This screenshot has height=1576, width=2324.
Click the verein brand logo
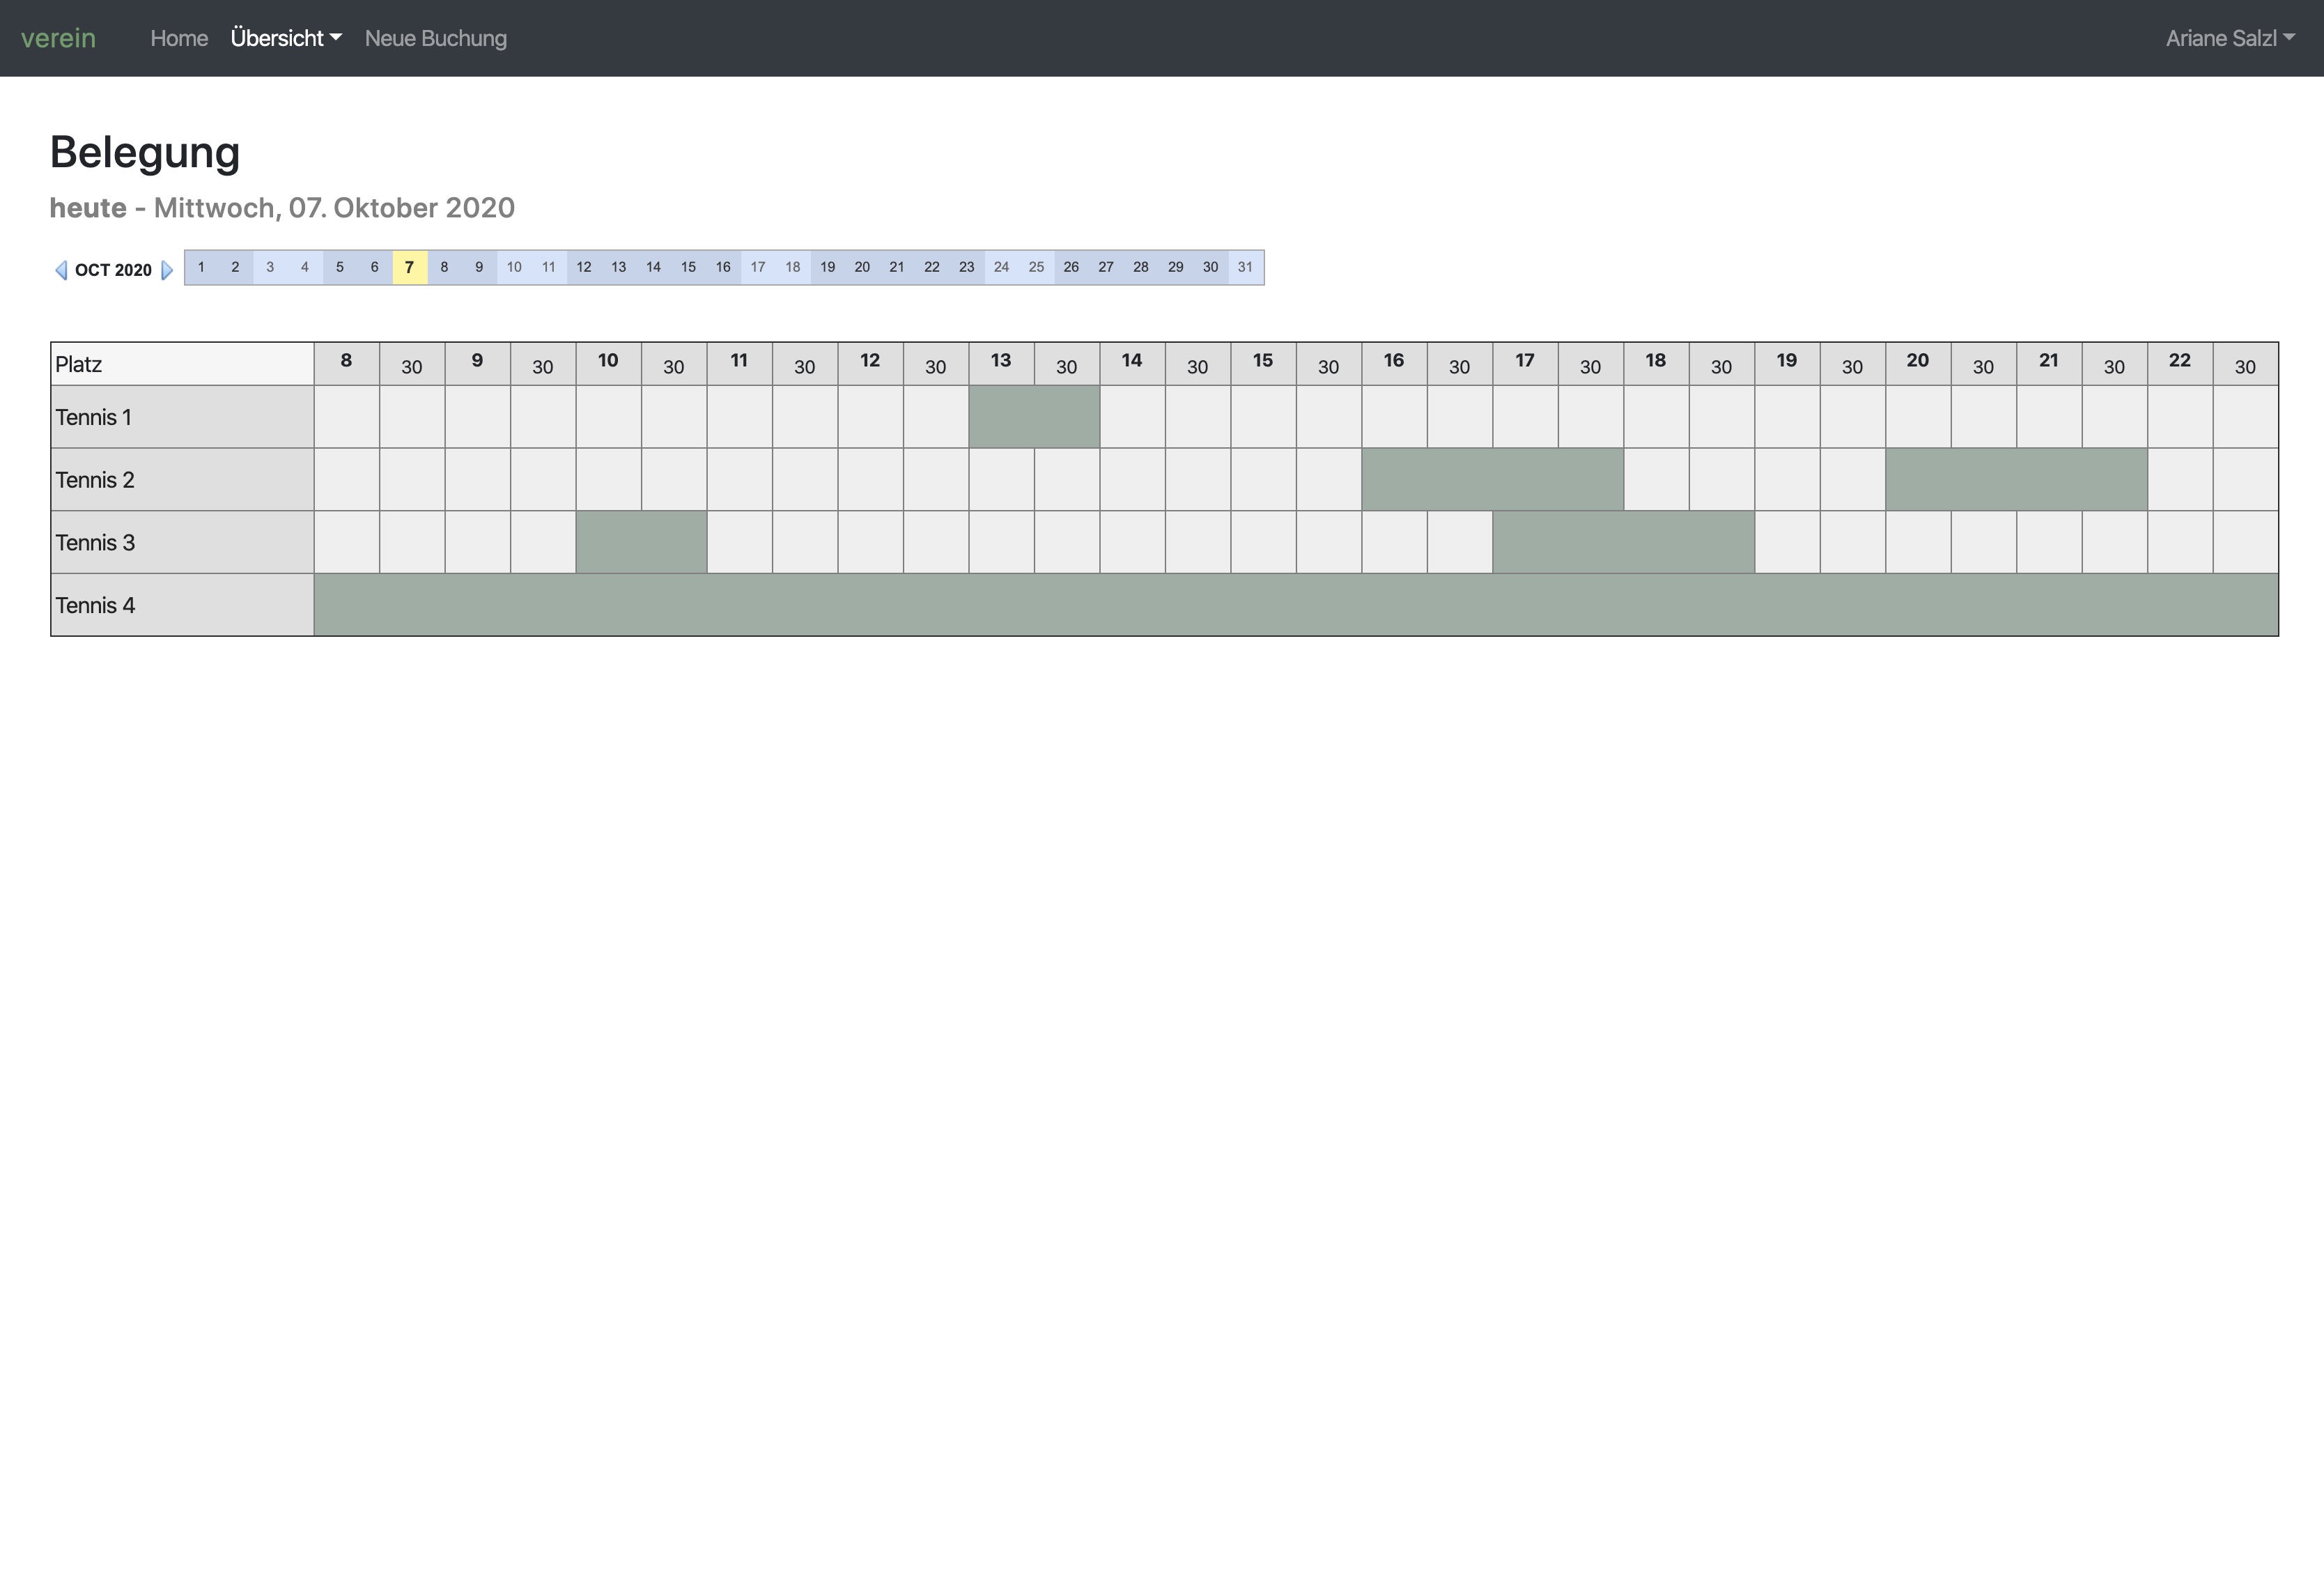tap(58, 38)
